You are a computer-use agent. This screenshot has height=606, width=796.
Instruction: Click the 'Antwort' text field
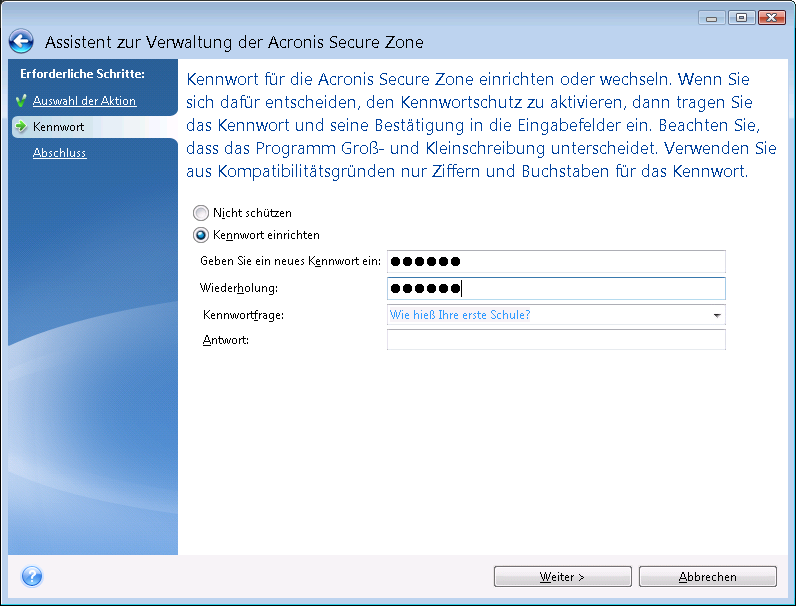click(x=555, y=340)
